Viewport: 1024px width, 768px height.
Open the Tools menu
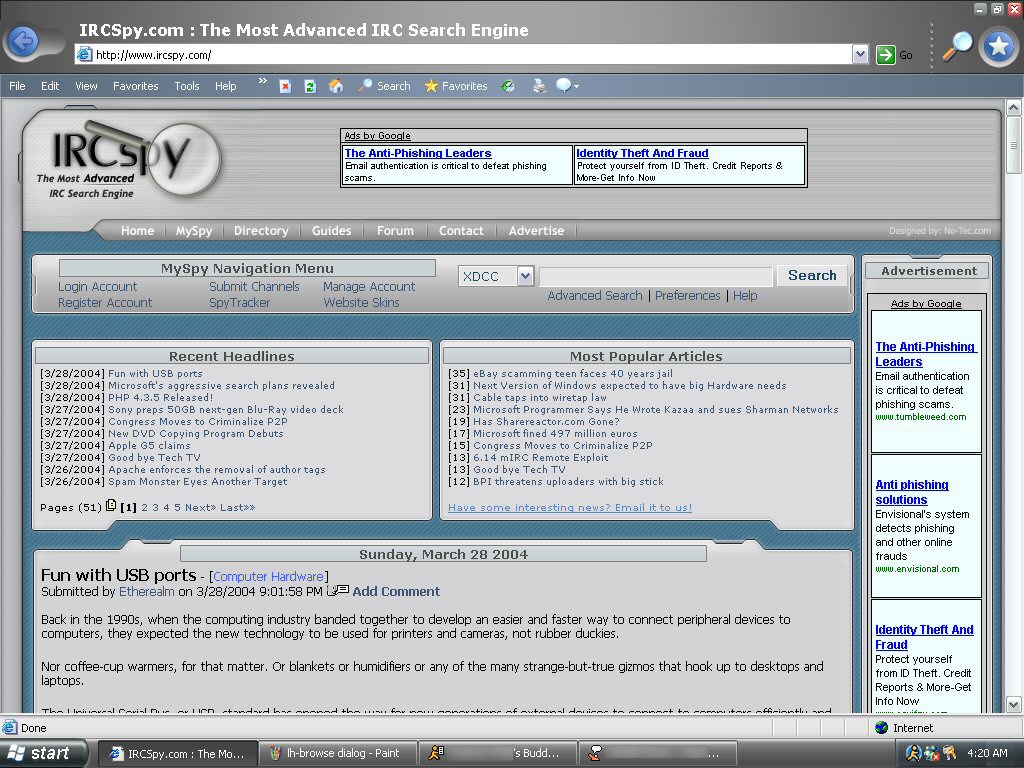point(187,86)
